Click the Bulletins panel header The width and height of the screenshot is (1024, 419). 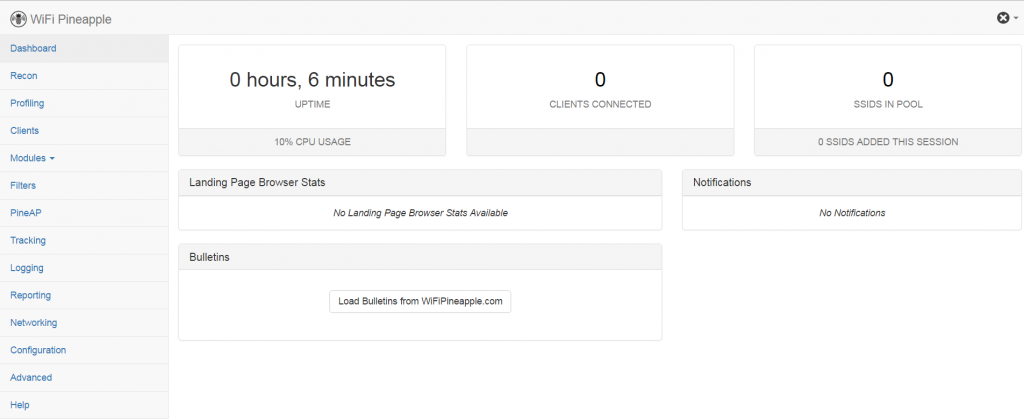click(x=420, y=257)
